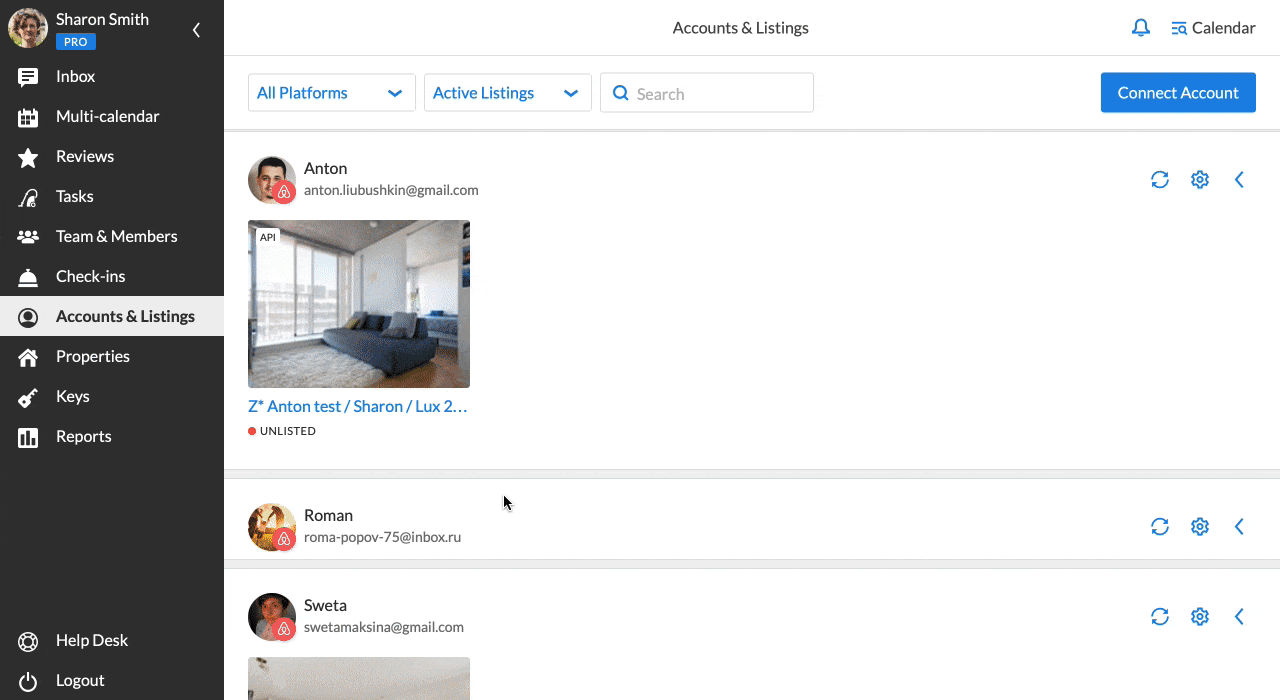Click the Inbox chat icon

[x=28, y=77]
